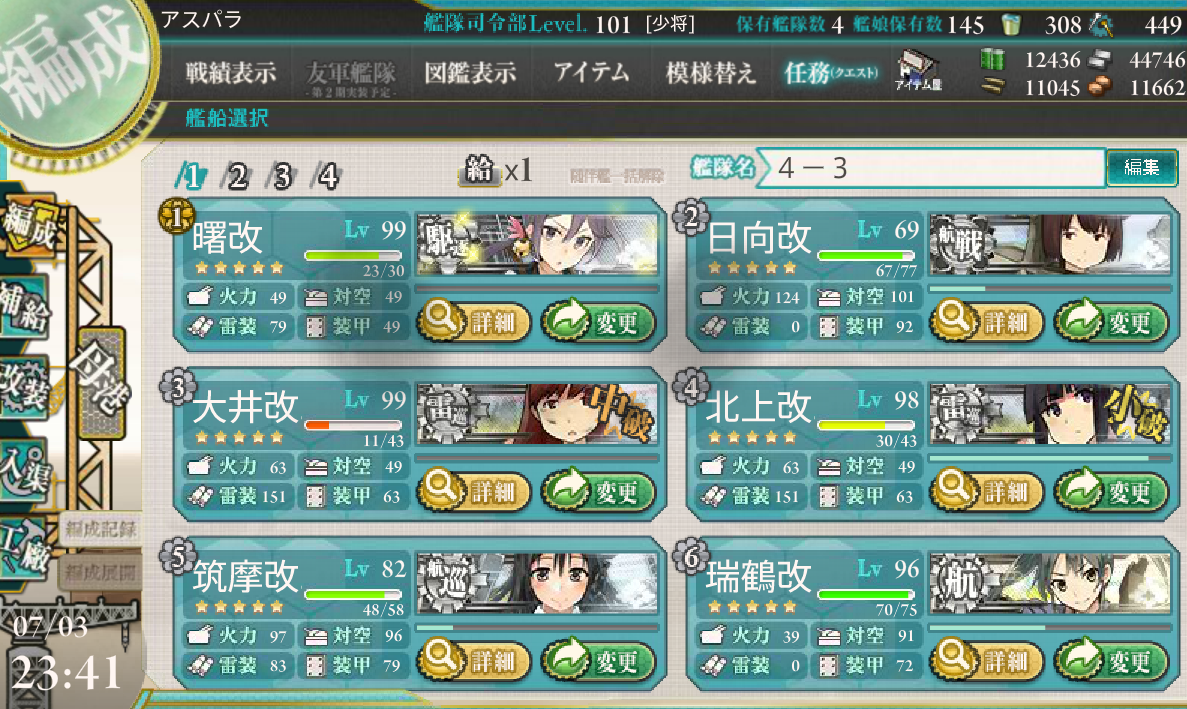
Task: Go to the 入渠 docking sidebar icon
Action: point(24,469)
